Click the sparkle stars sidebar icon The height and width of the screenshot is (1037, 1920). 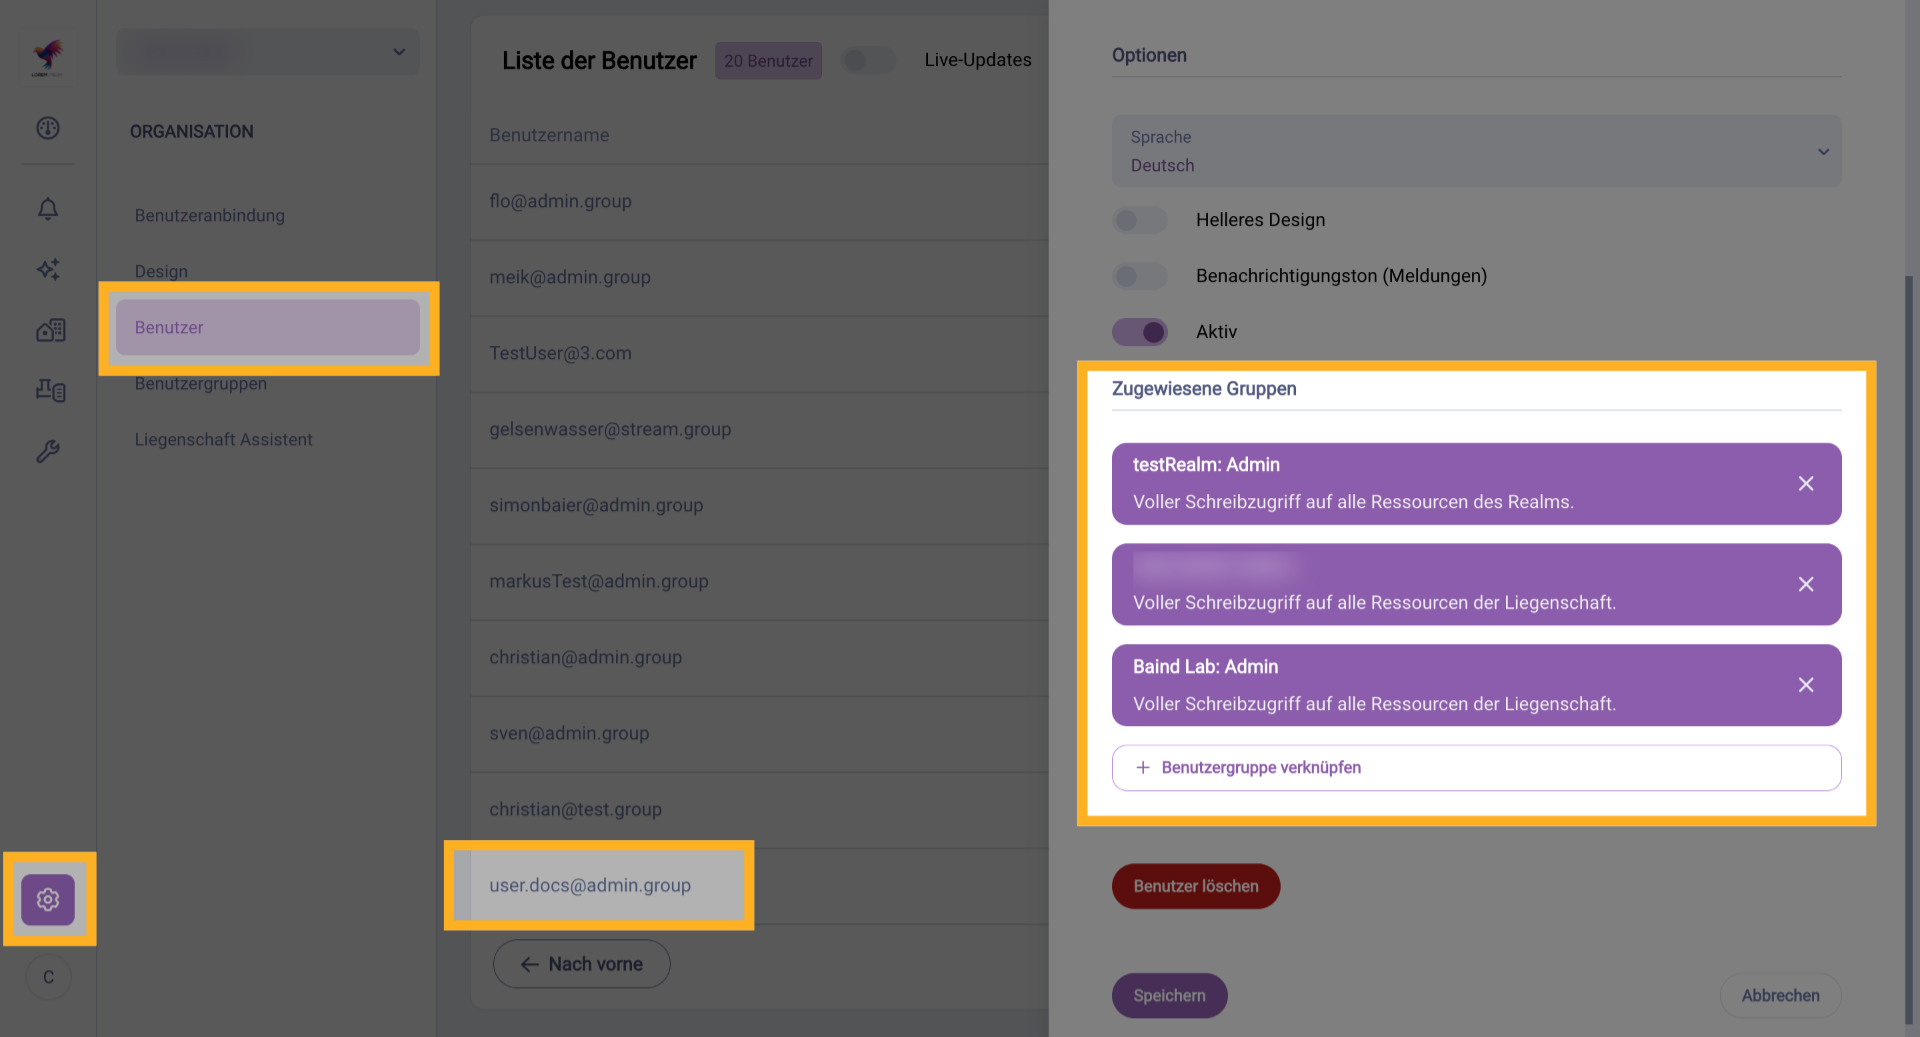[48, 269]
